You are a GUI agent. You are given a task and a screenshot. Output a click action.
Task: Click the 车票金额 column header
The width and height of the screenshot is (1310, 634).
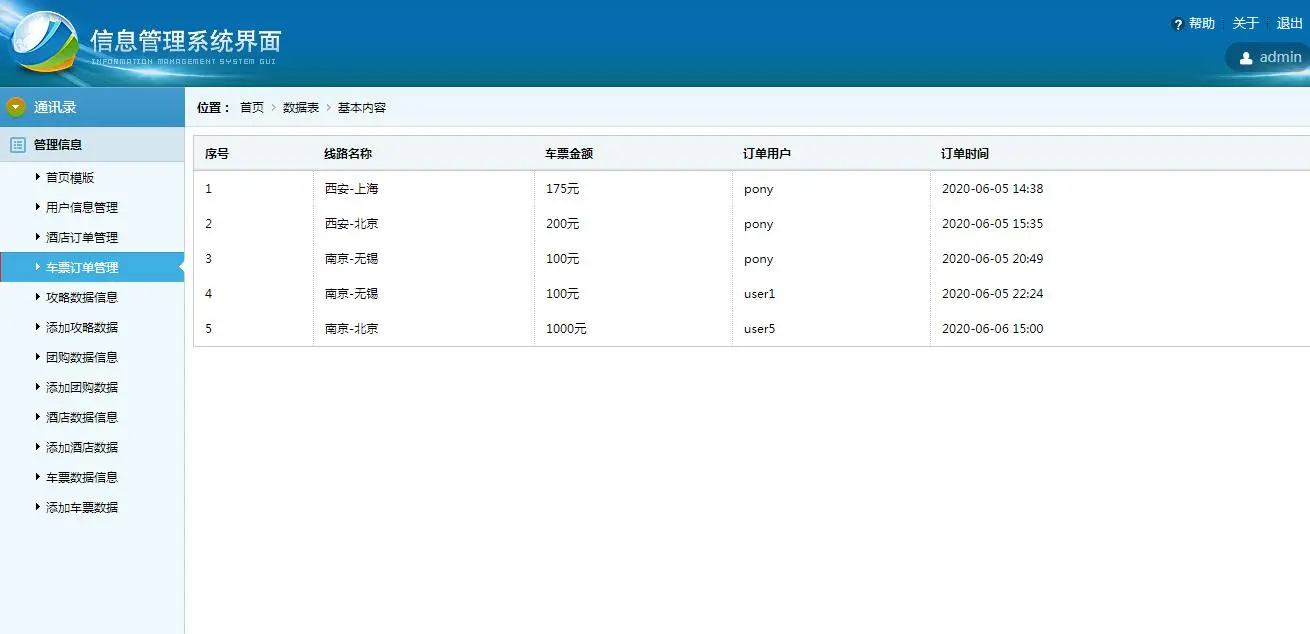click(569, 154)
